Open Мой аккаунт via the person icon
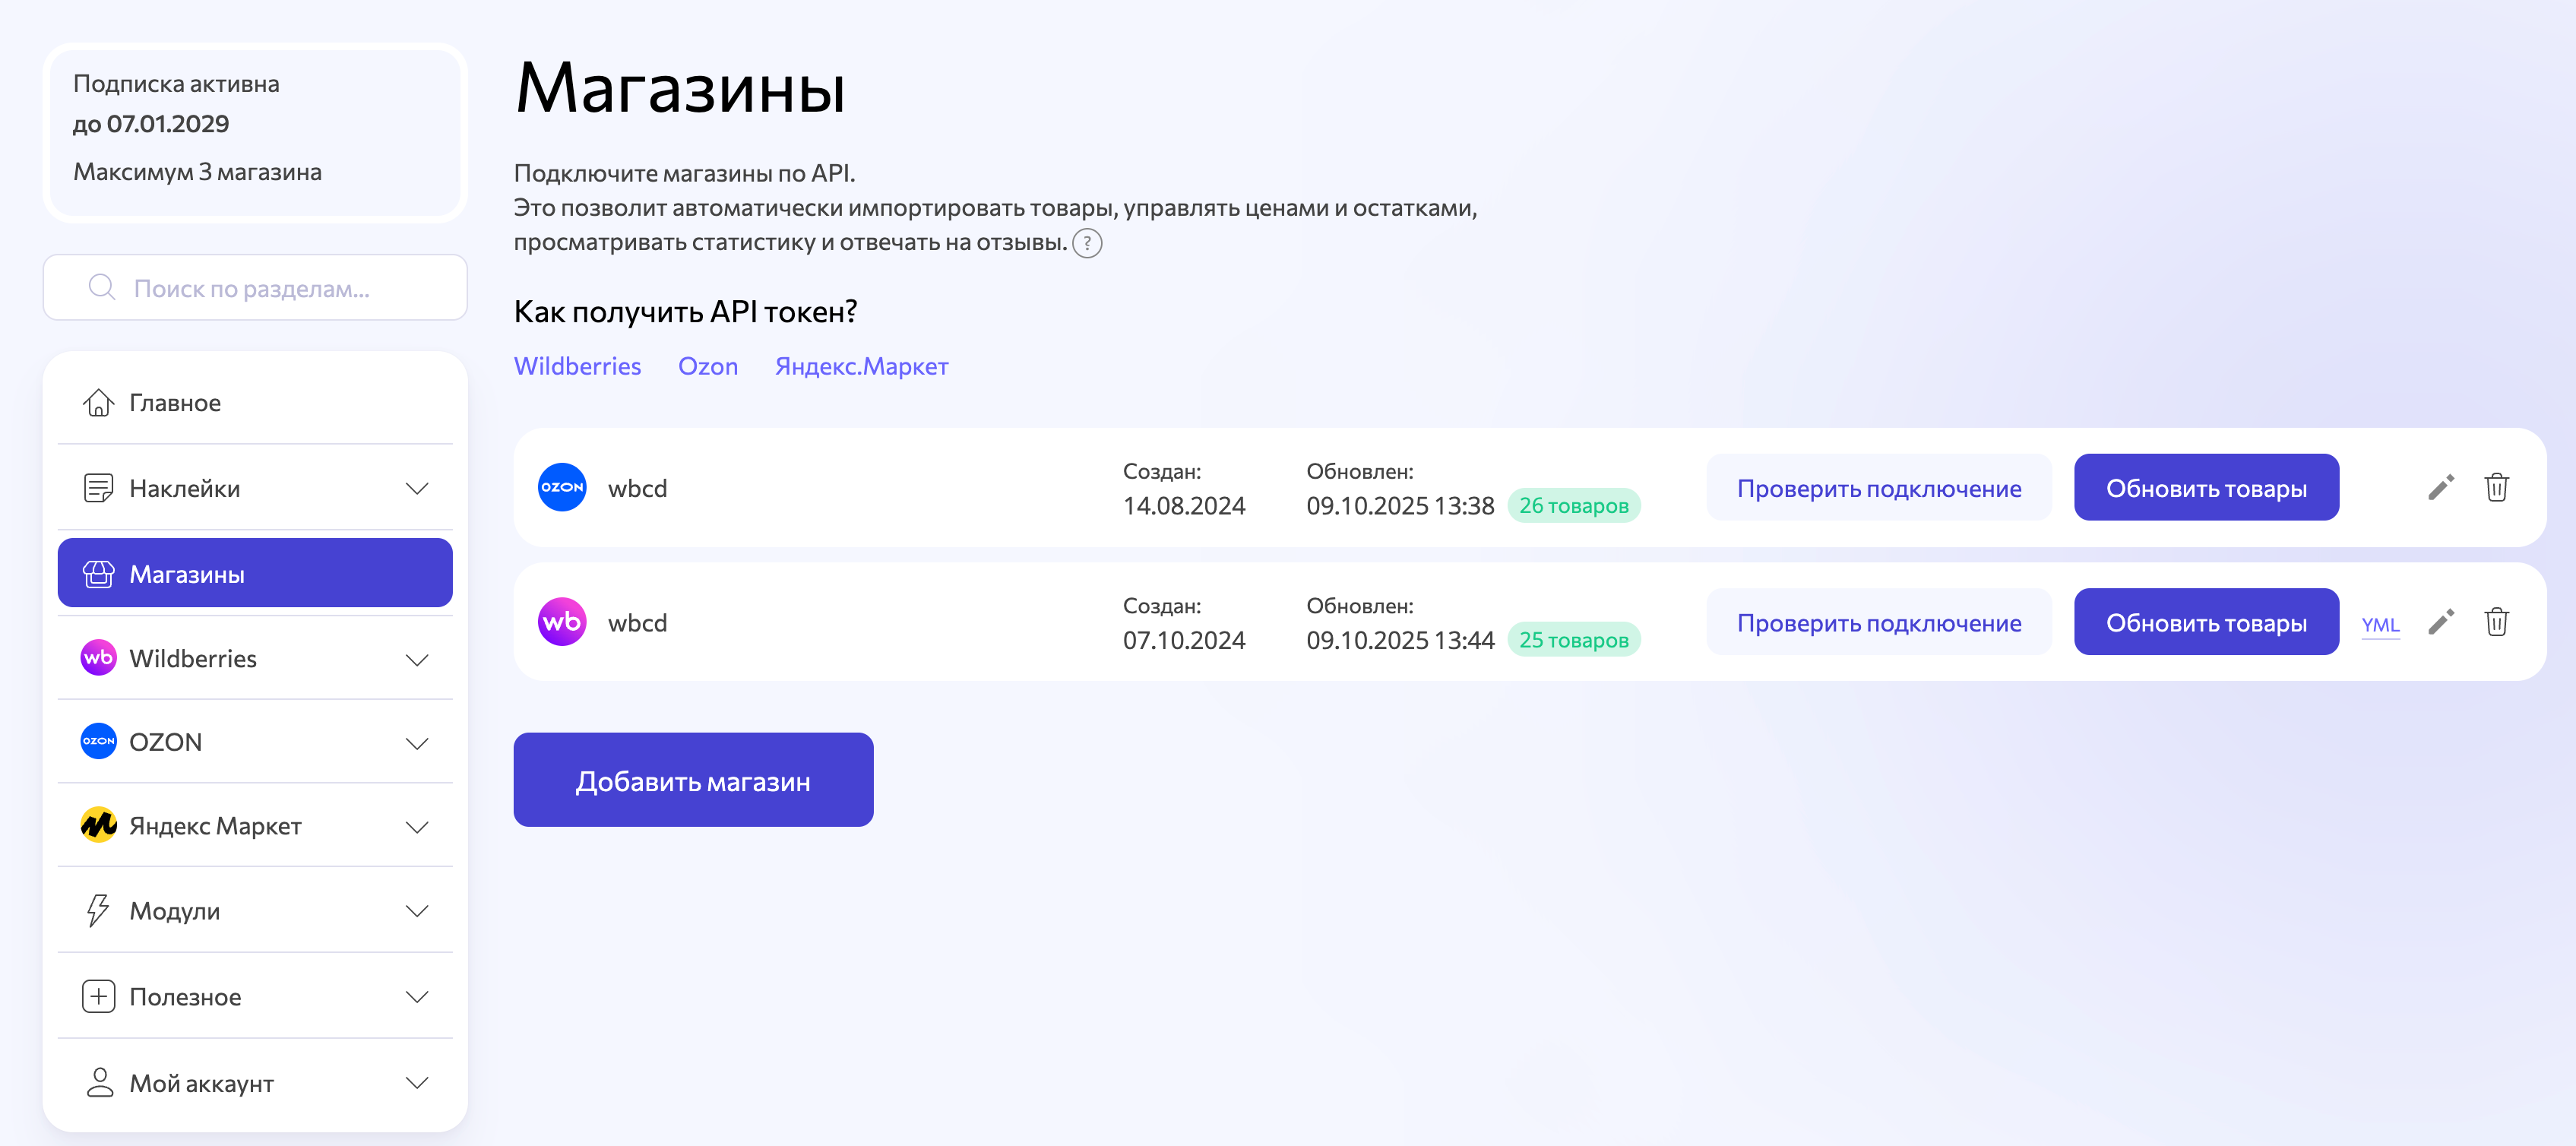The height and width of the screenshot is (1146, 2576). tap(97, 1082)
